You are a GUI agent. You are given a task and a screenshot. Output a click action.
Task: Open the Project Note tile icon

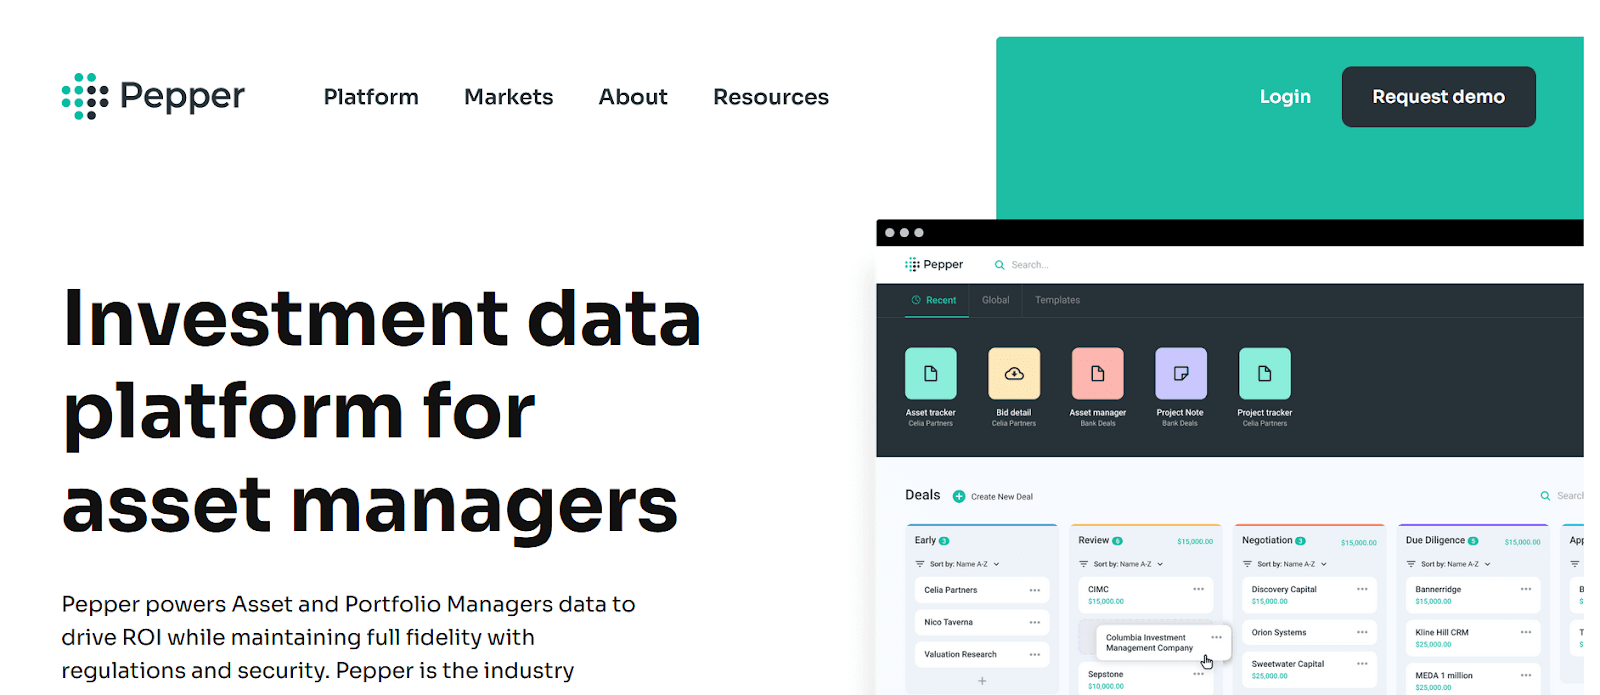point(1181,374)
